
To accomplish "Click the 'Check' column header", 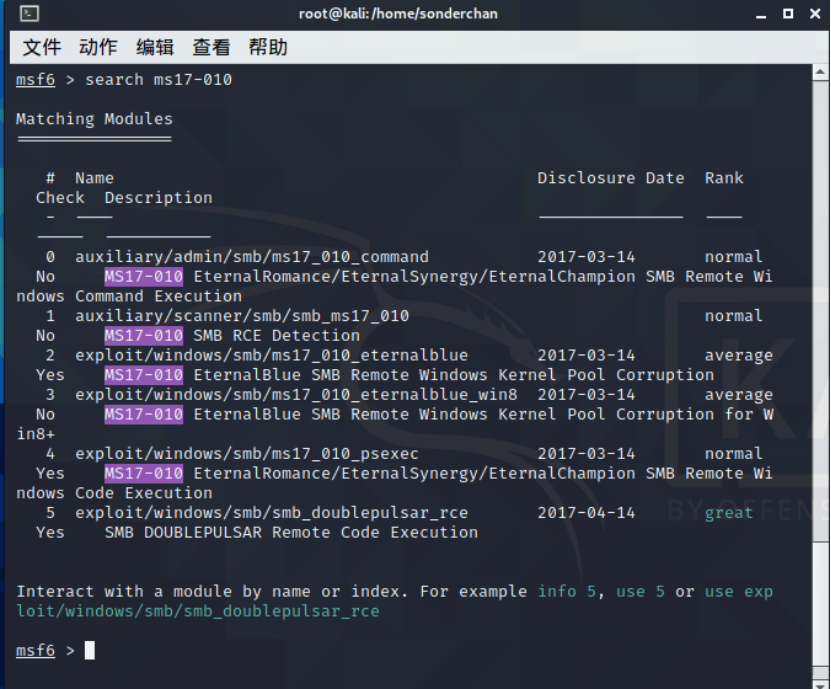I will point(60,198).
